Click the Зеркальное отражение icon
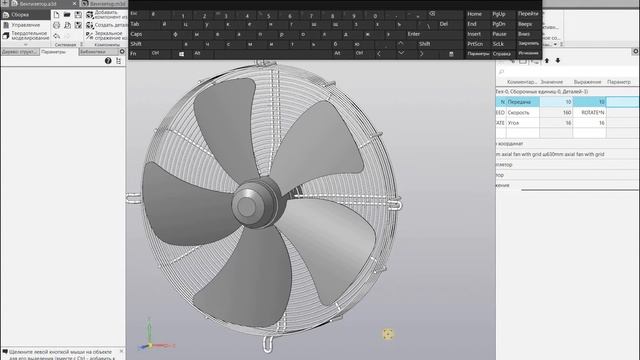This screenshot has height=360, width=640. (89, 36)
